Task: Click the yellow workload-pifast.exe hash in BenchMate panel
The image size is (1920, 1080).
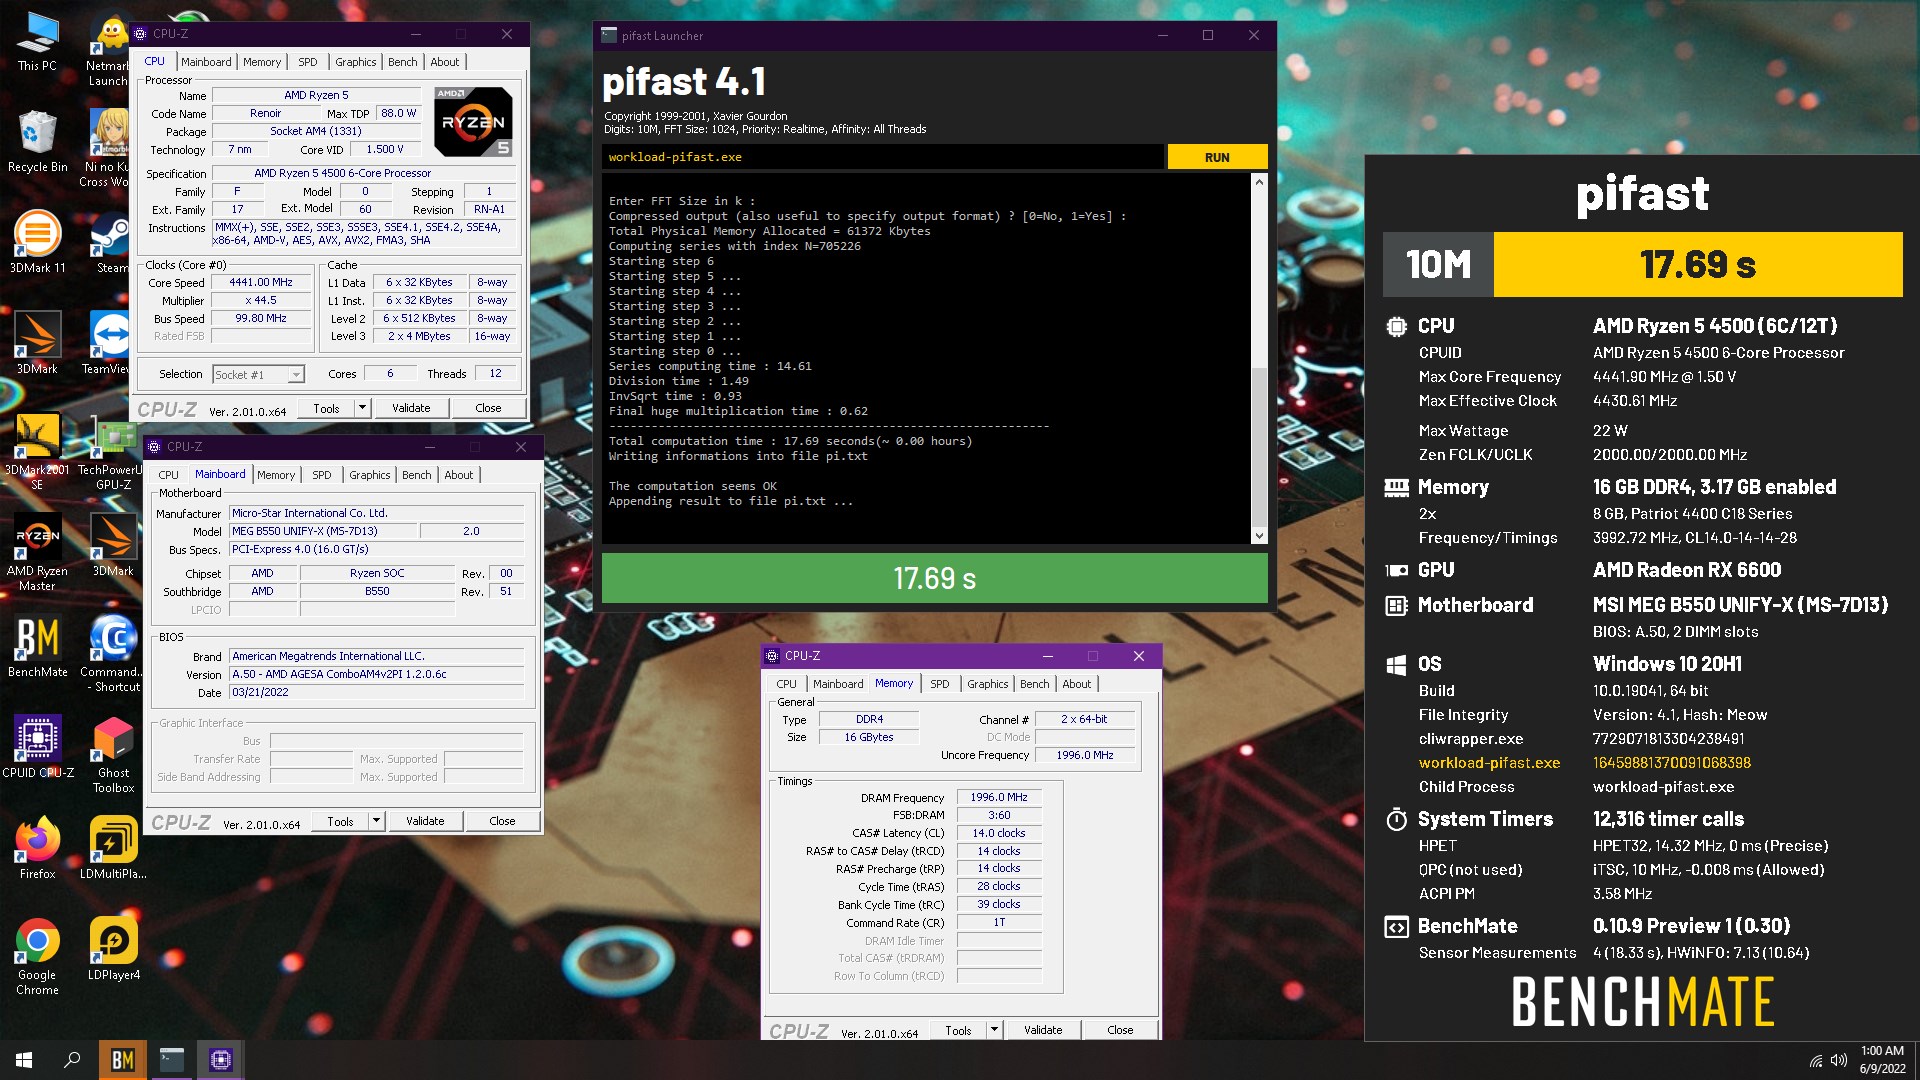Action: 1671,763
